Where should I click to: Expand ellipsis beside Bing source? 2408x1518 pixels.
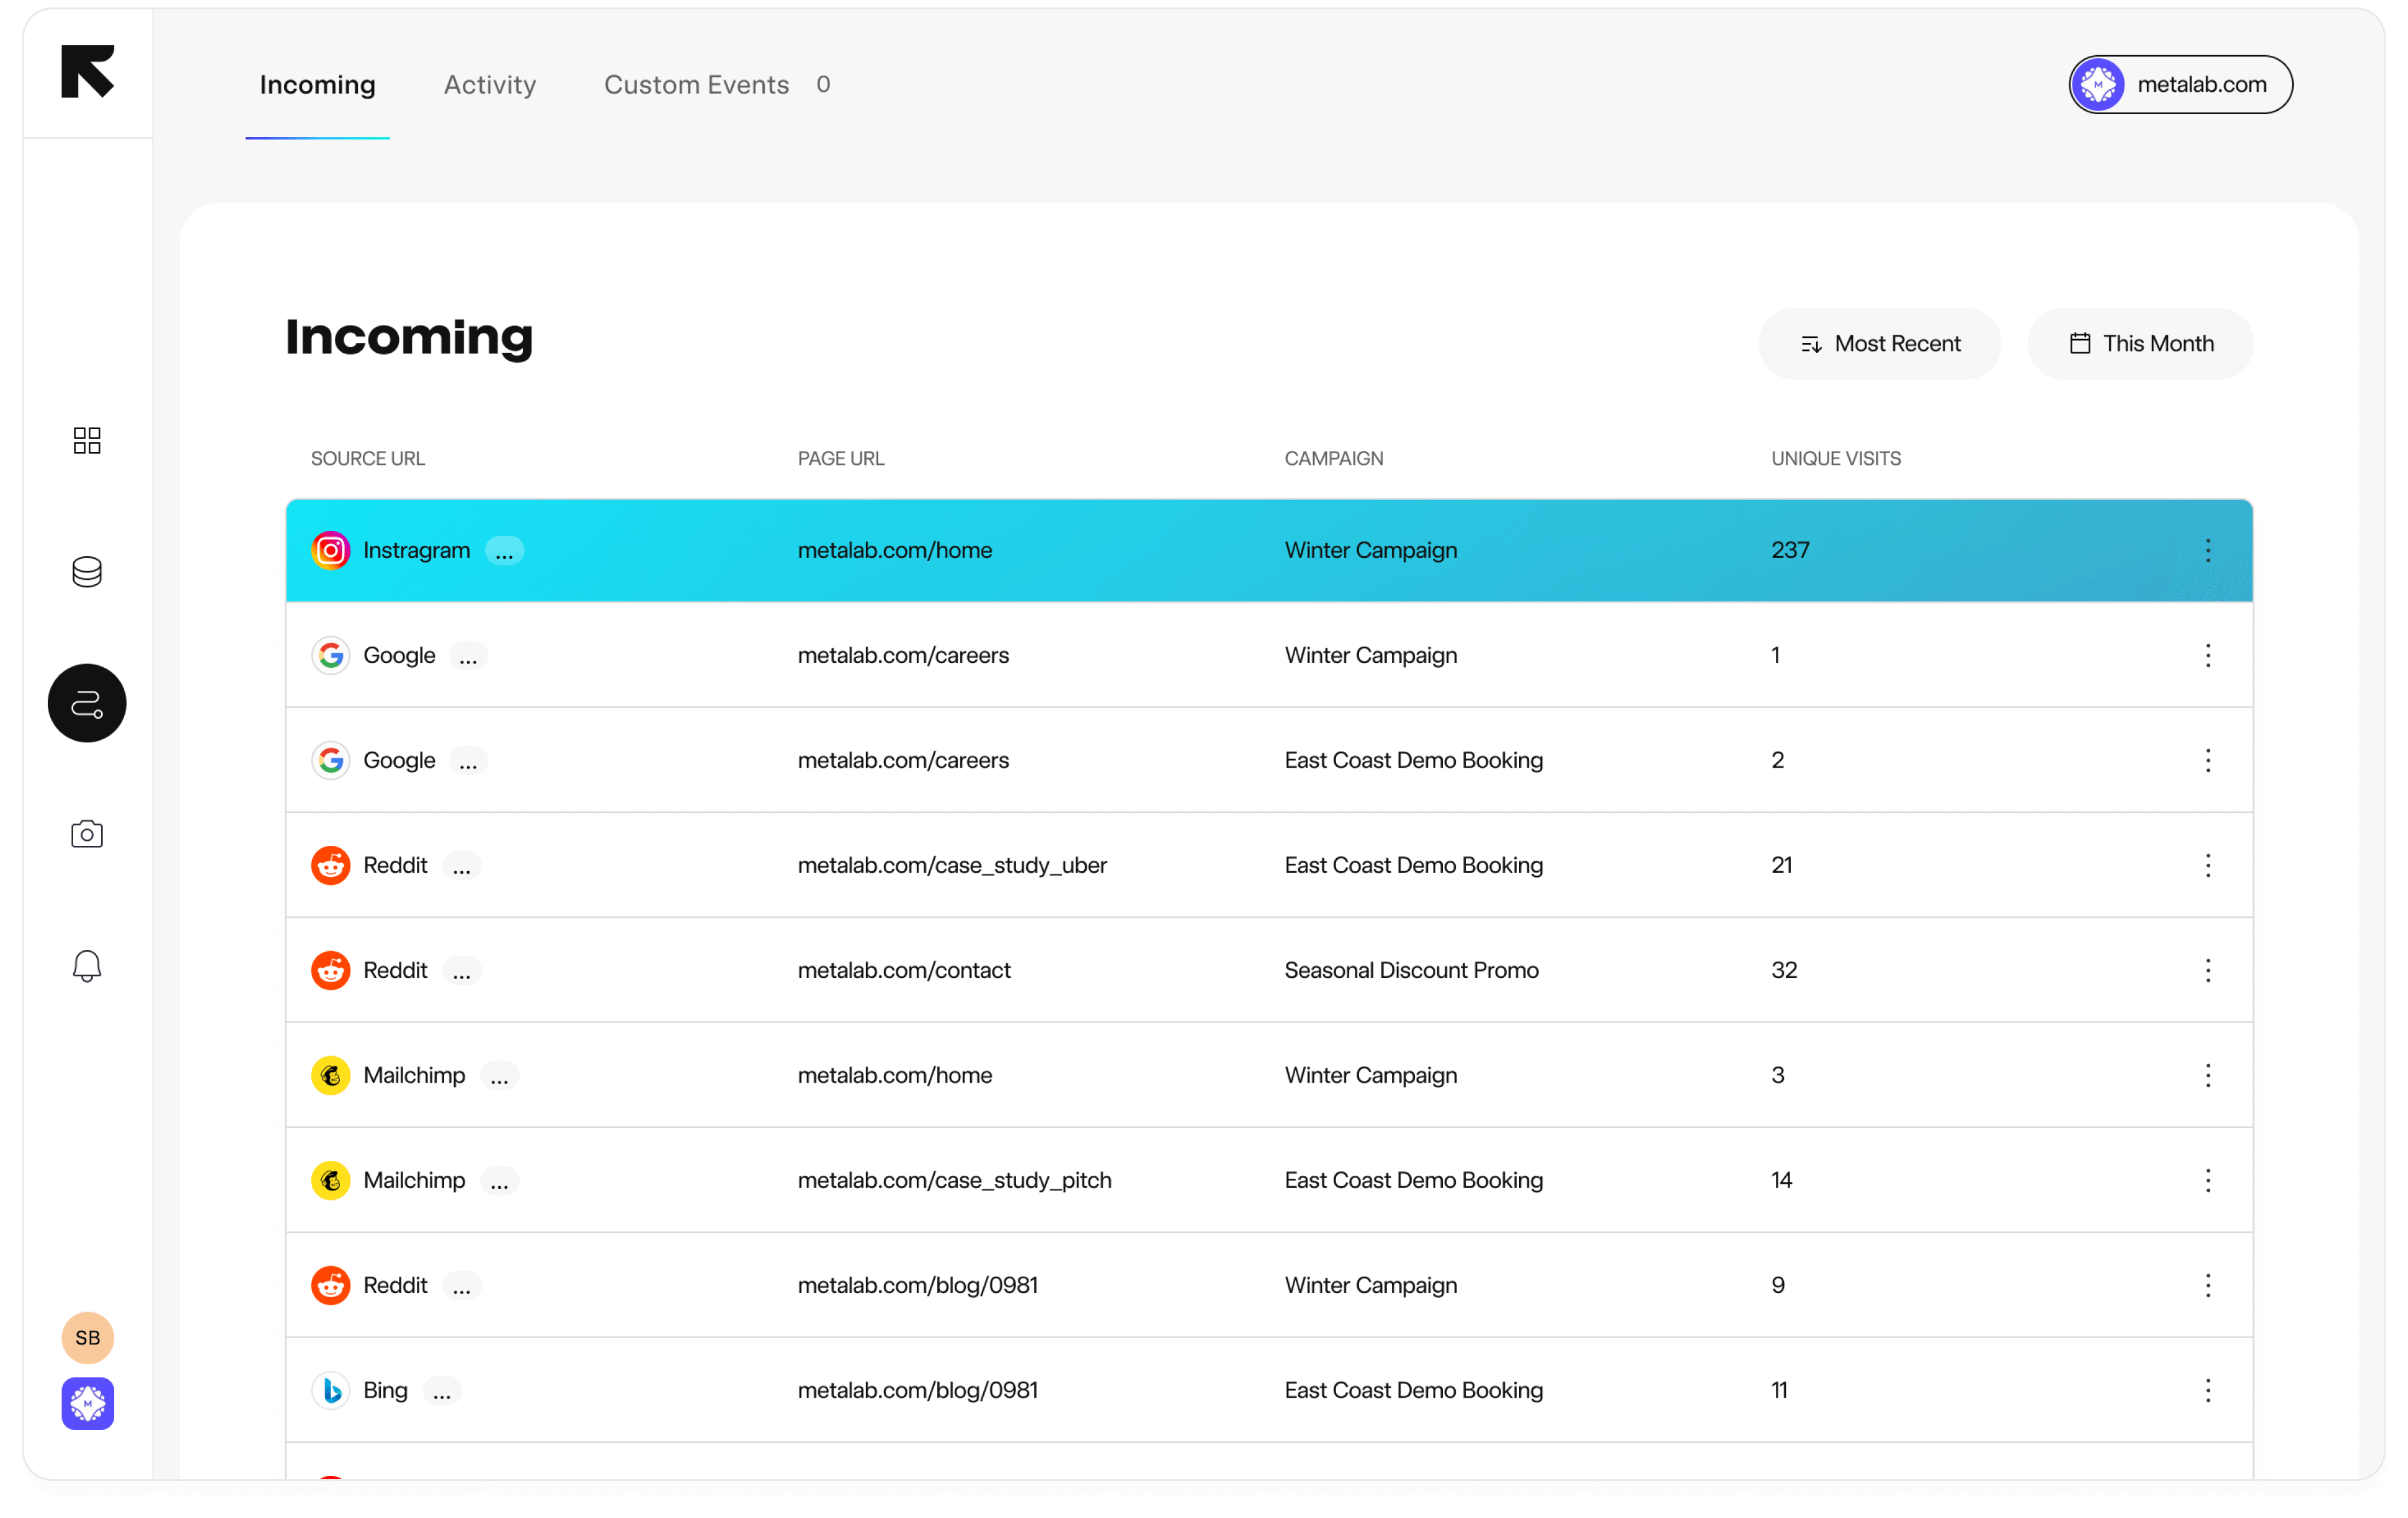click(441, 1391)
